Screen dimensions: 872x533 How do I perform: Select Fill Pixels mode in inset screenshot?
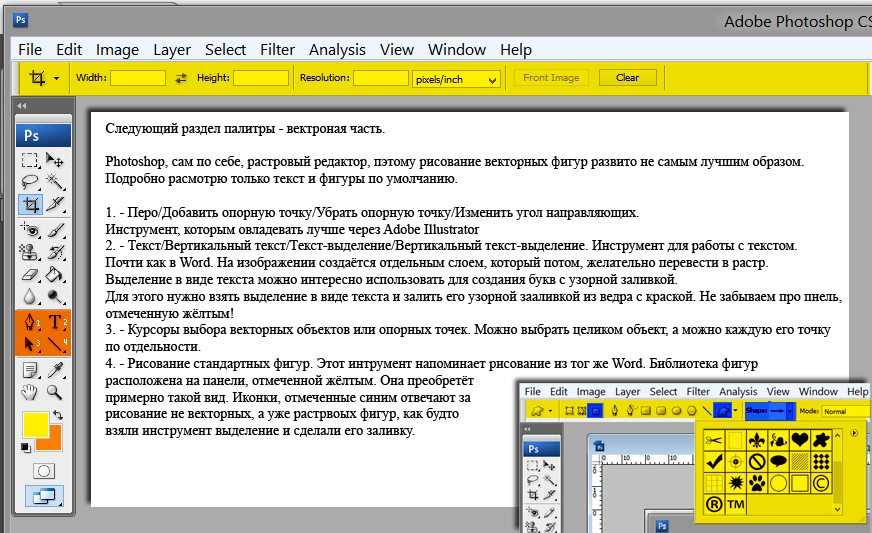(x=595, y=411)
